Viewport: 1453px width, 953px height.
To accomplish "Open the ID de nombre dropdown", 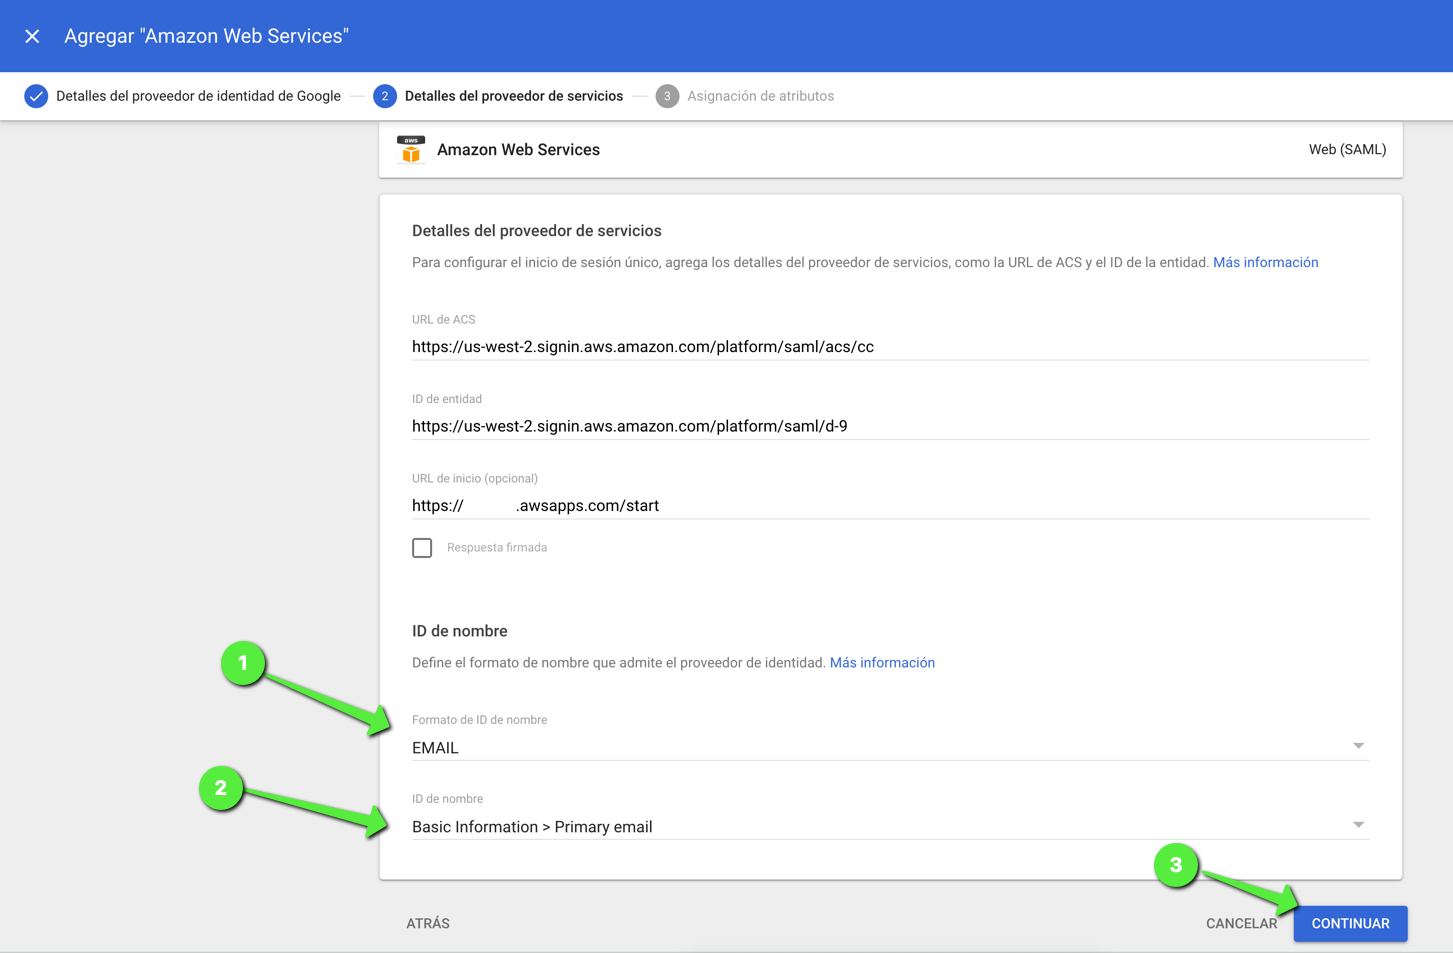I will point(890,826).
